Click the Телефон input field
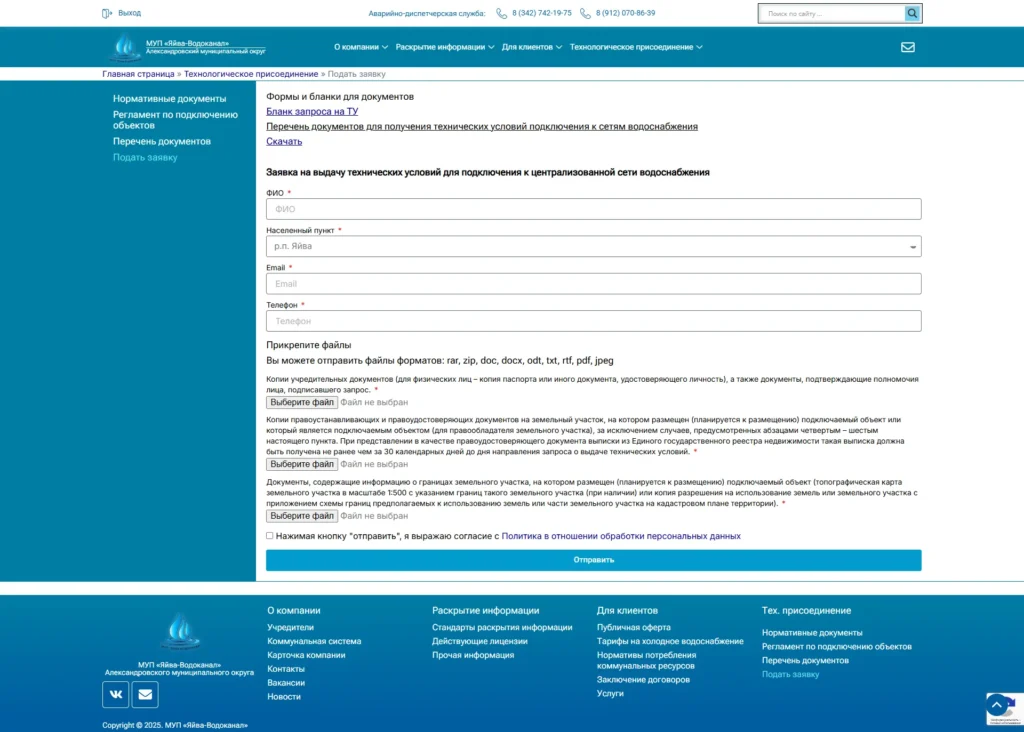 [594, 321]
